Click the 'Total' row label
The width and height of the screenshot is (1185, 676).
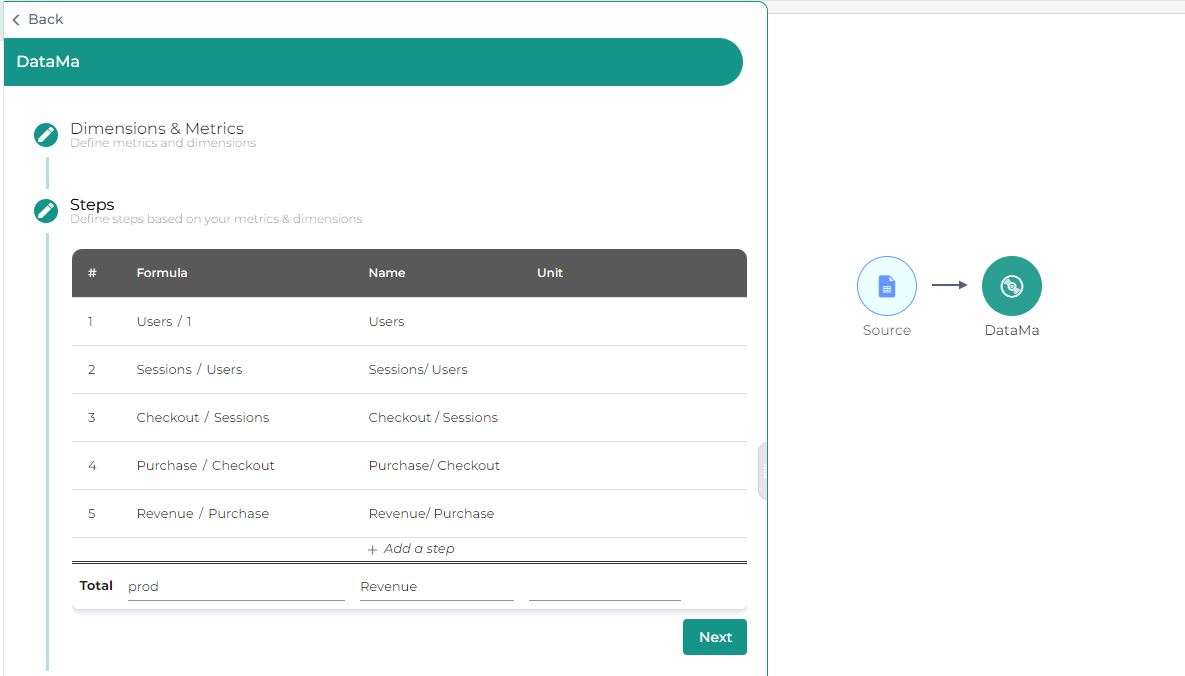click(x=96, y=586)
